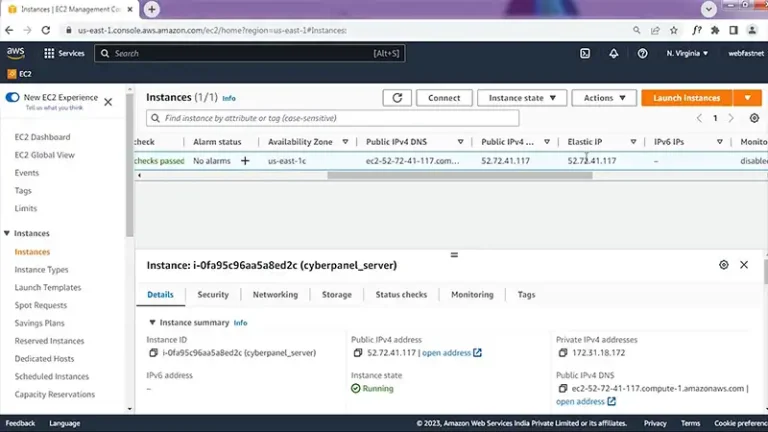
Task: Go to the next page of instances
Action: [731, 118]
